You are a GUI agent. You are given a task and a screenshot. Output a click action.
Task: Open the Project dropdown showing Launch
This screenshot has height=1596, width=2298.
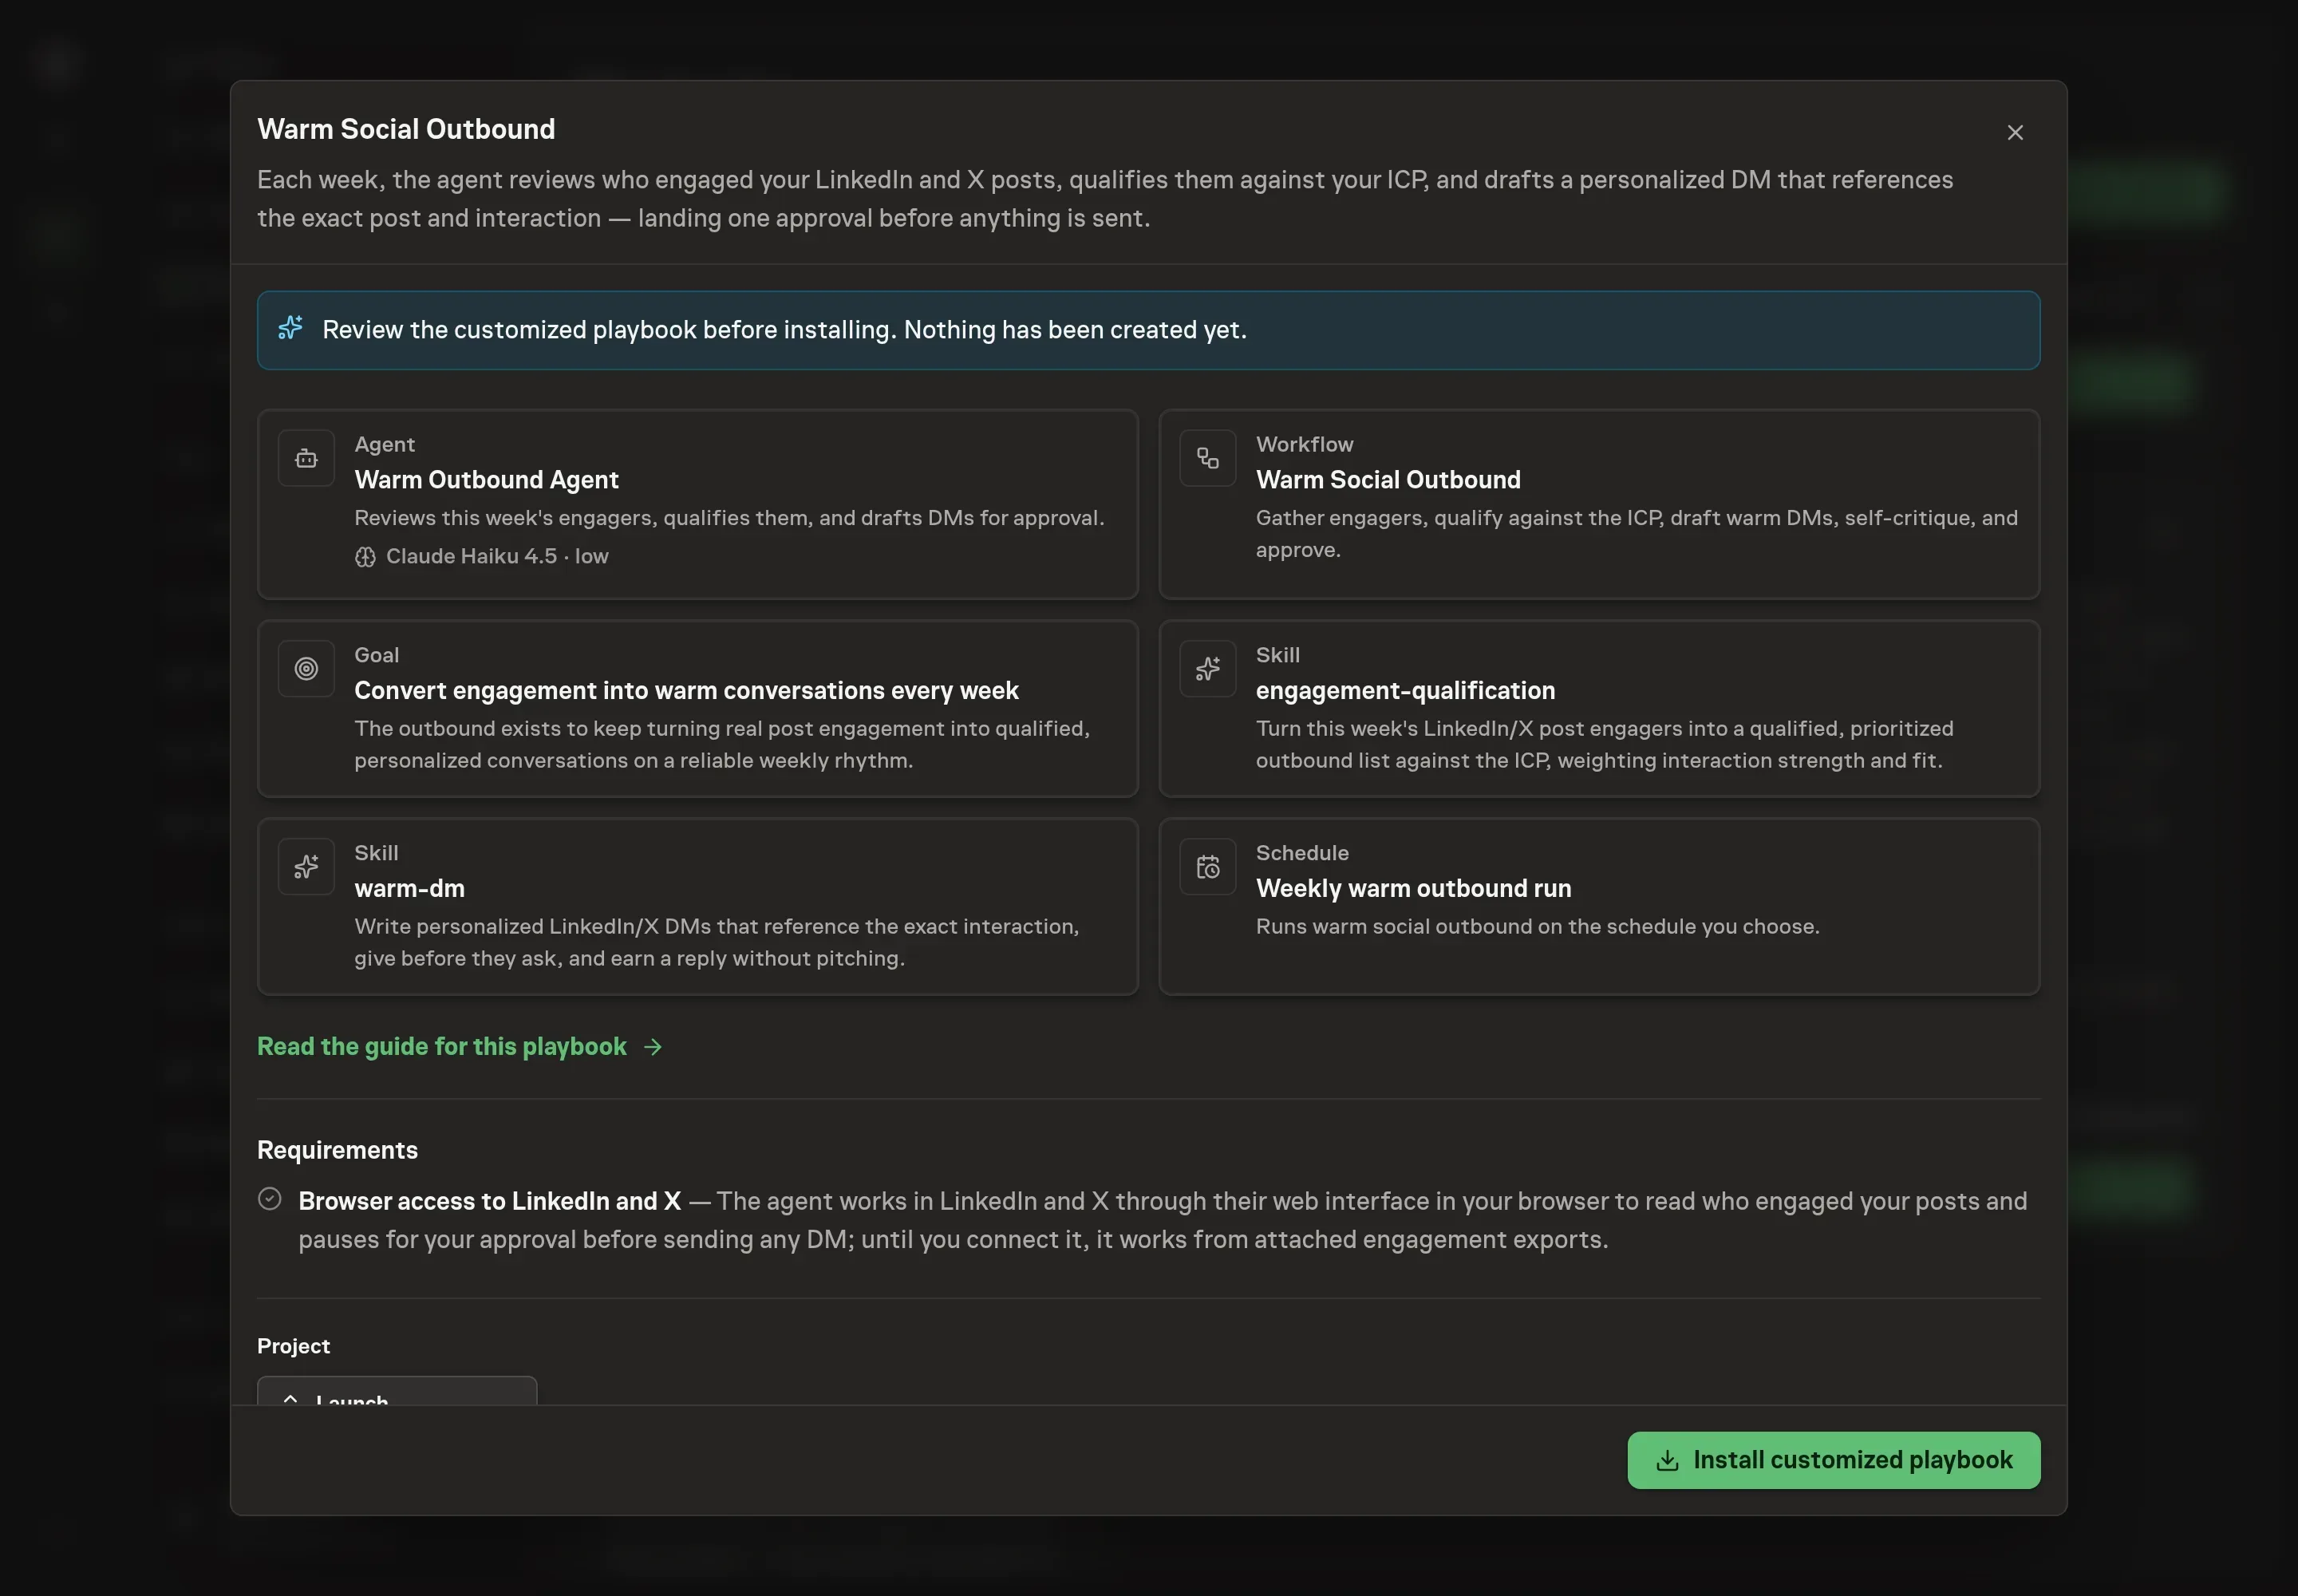(x=397, y=1391)
